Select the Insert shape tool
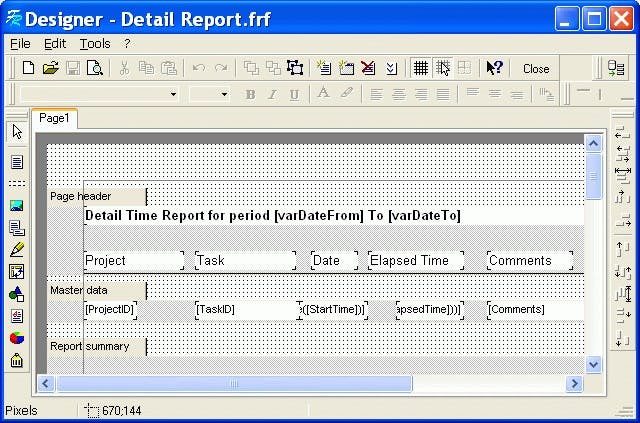 click(17, 294)
